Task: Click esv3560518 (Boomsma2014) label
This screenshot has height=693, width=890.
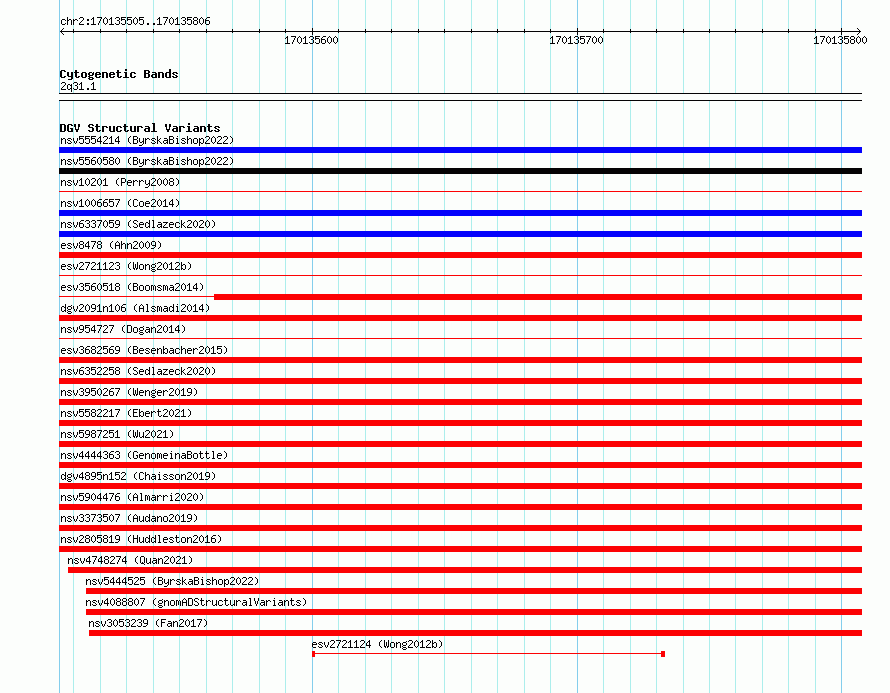Action: point(132,287)
